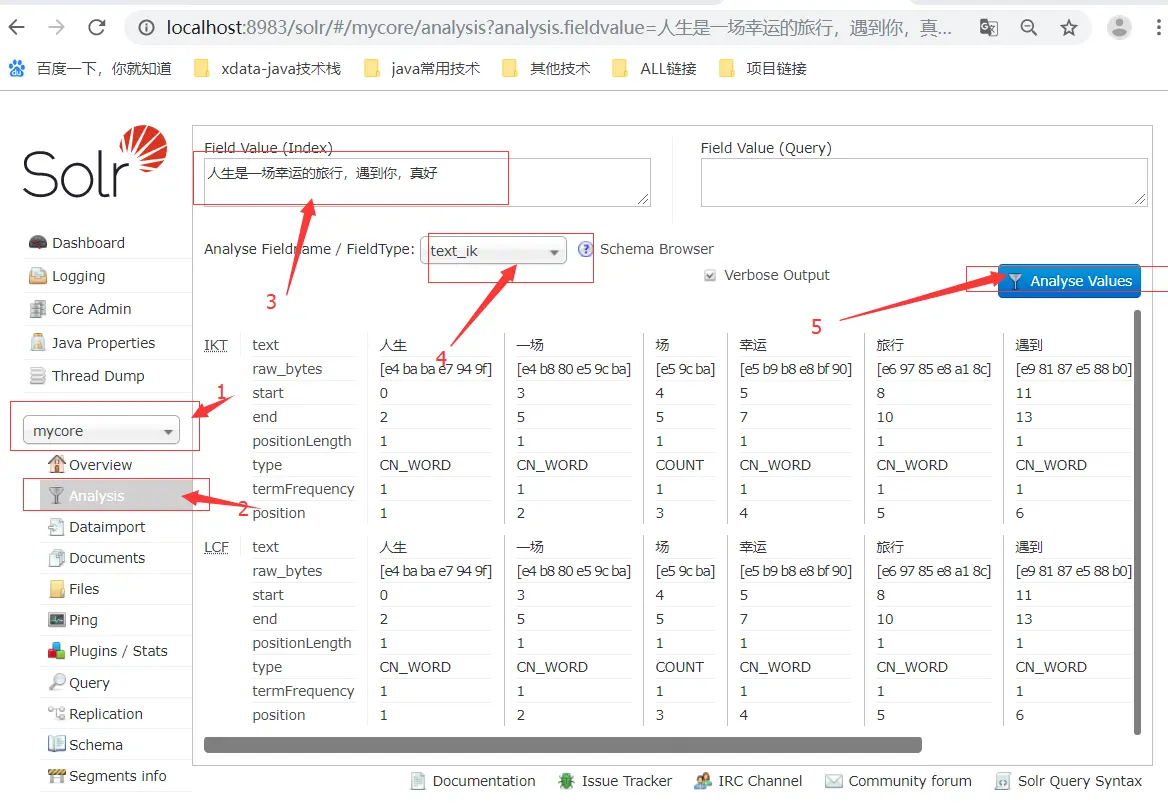
Task: Click the Ping monitor icon
Action: point(57,619)
